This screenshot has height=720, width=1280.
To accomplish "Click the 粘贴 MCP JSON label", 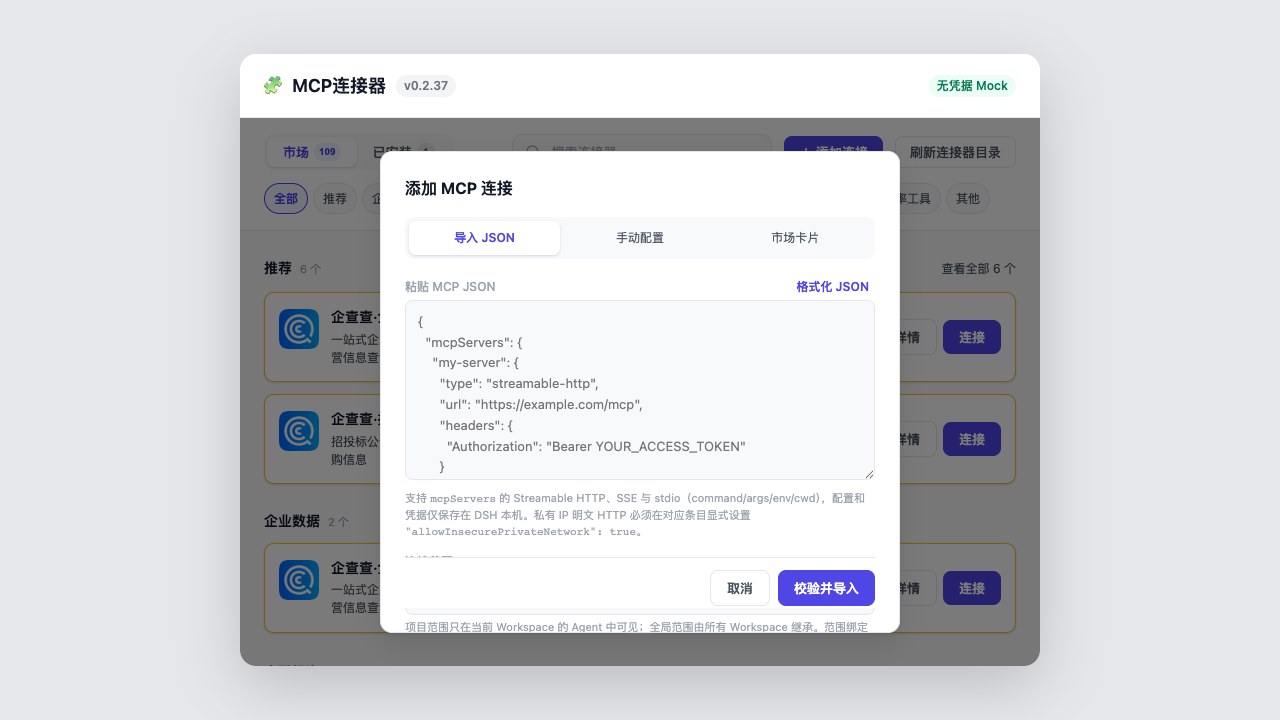I will pos(450,287).
